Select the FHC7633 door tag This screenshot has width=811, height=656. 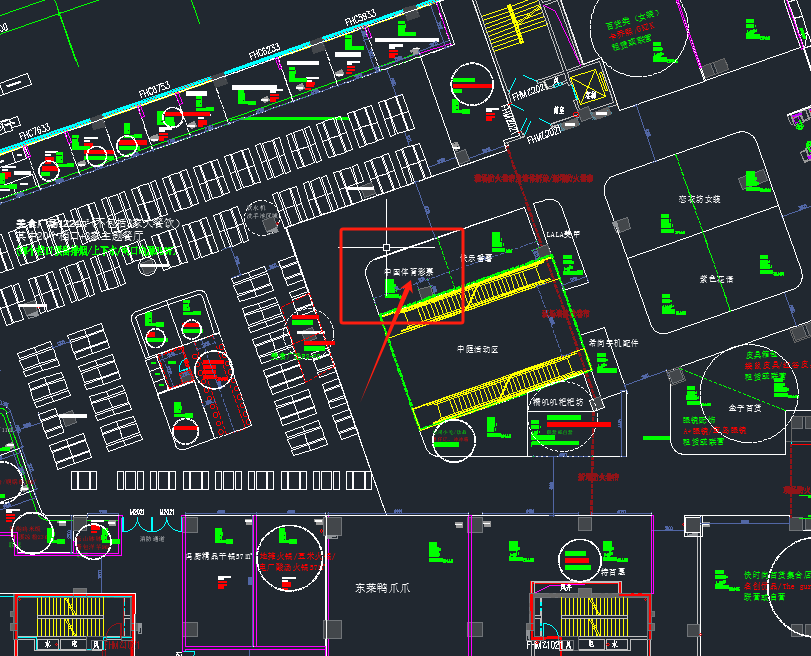(x=34, y=131)
